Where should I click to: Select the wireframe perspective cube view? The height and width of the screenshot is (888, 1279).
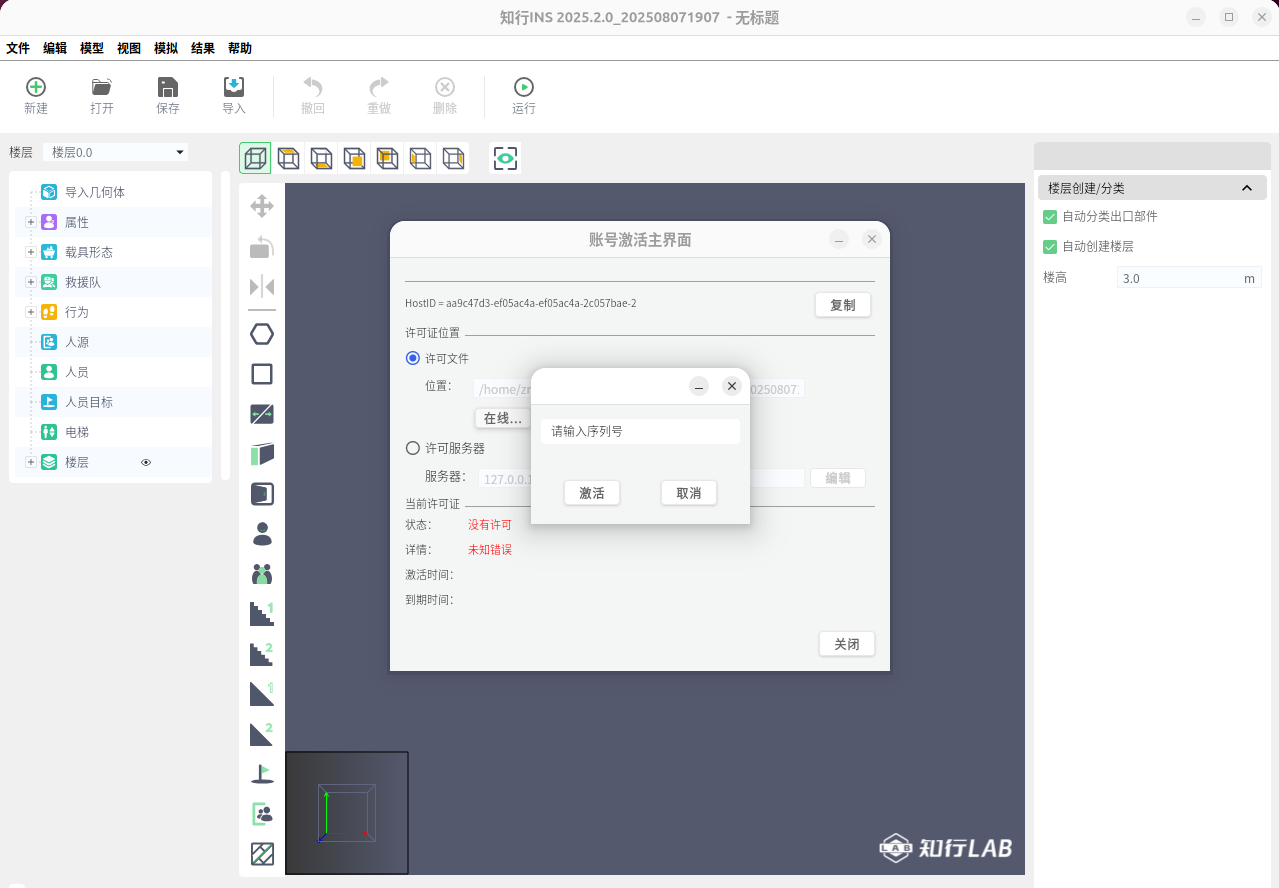(255, 158)
